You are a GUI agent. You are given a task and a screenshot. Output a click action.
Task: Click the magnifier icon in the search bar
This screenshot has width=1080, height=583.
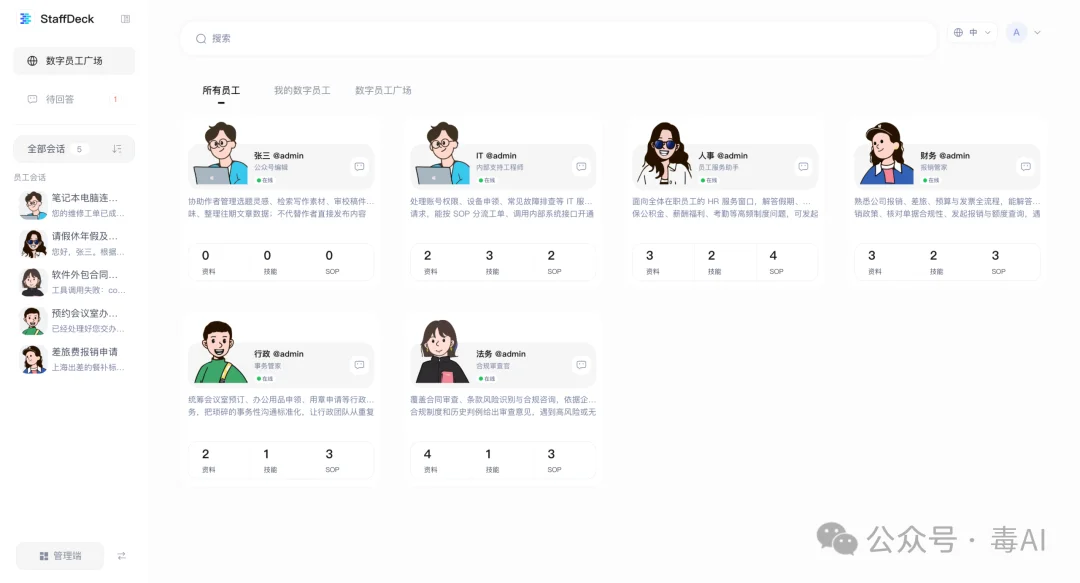coord(201,39)
